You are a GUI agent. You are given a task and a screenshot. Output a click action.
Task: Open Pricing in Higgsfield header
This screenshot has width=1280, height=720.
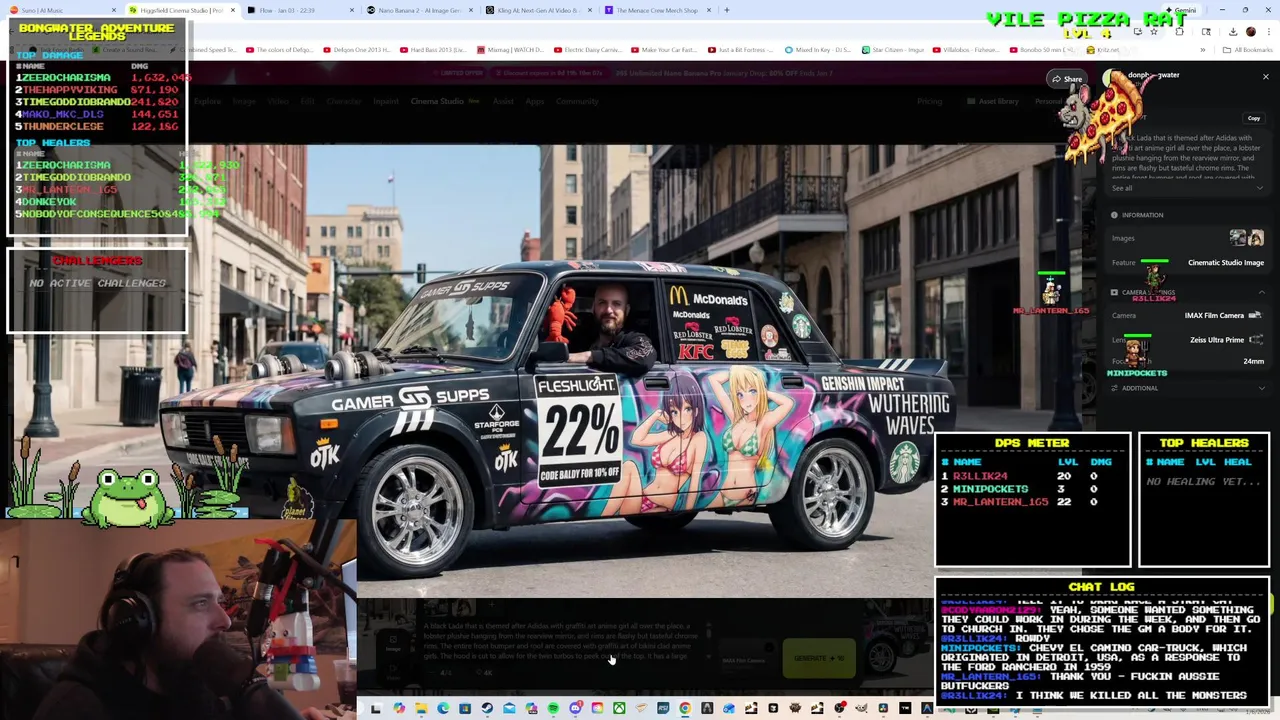pyautogui.click(x=929, y=101)
